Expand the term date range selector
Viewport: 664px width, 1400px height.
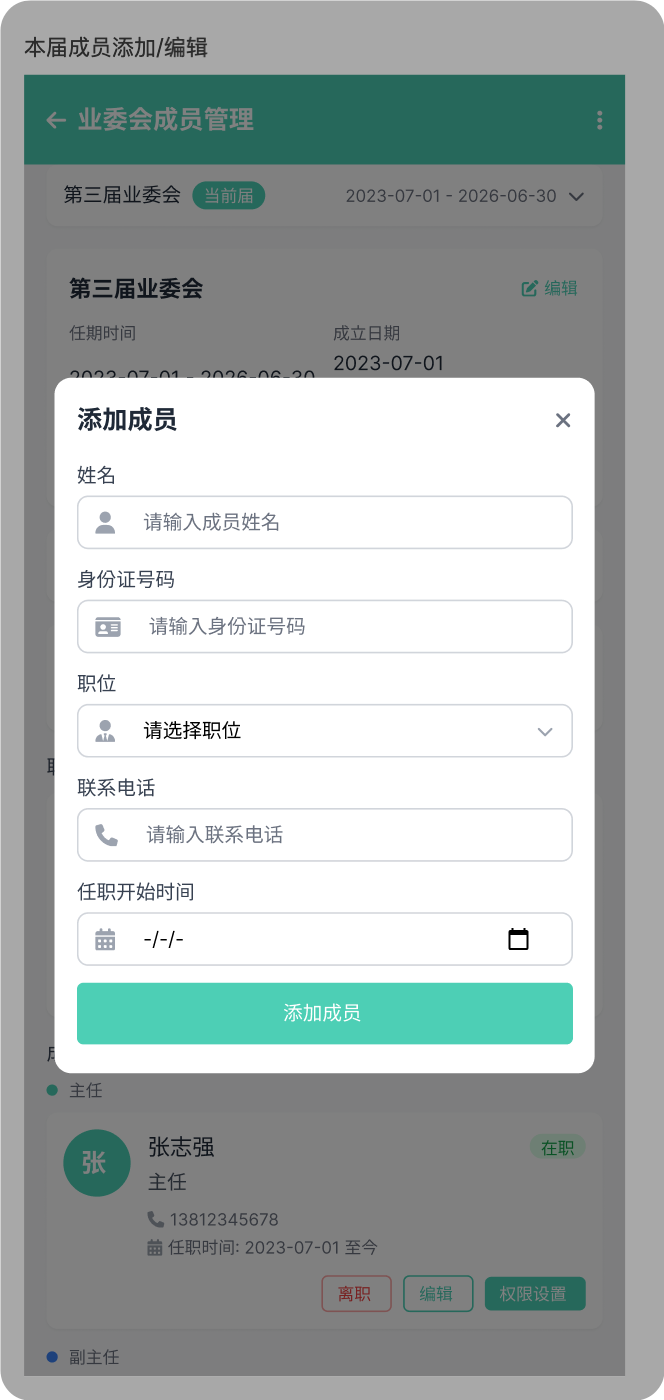click(x=576, y=196)
